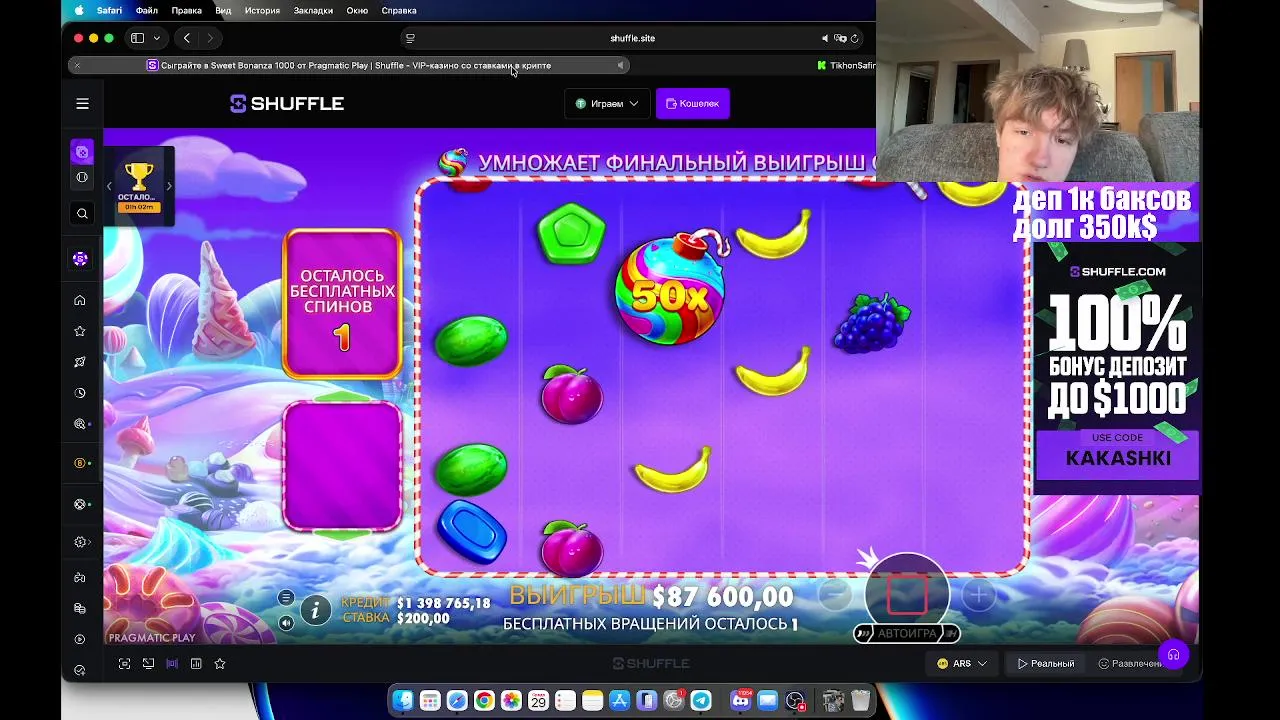Select the casino icon at sidebar top
1280x720 pixels.
82,152
